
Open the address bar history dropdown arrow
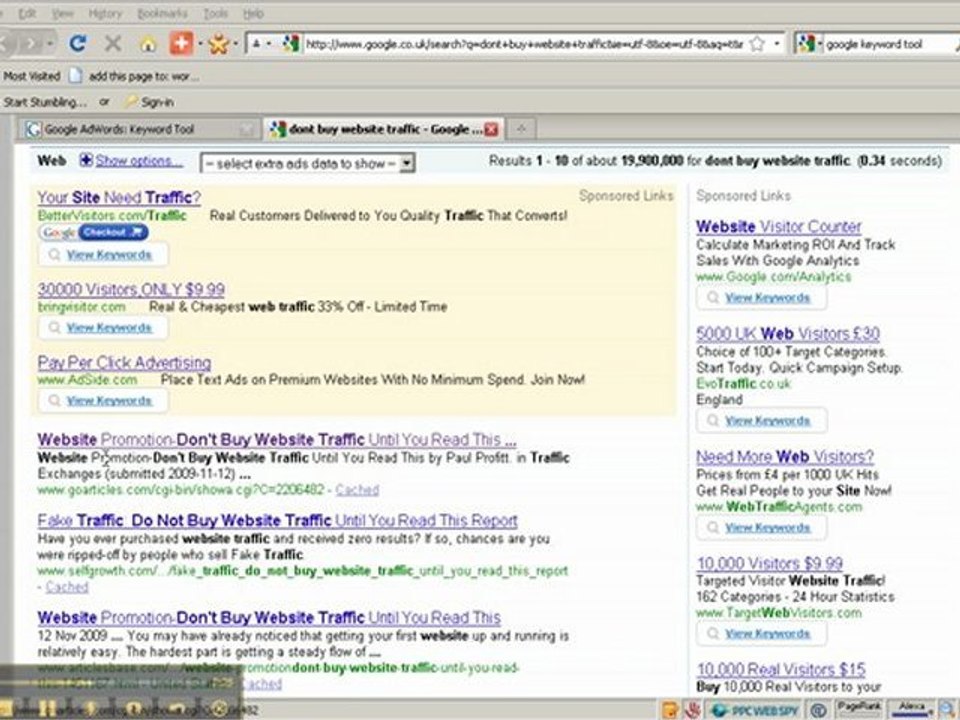[777, 43]
